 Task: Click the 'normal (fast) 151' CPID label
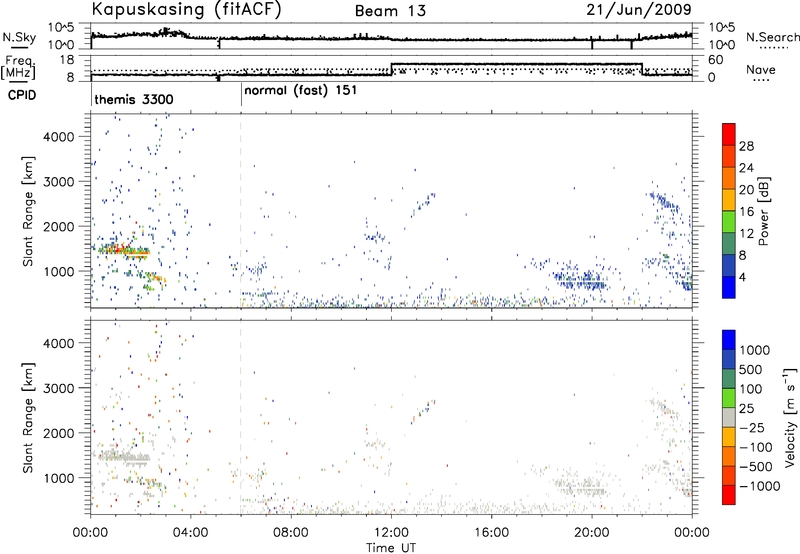click(x=301, y=91)
